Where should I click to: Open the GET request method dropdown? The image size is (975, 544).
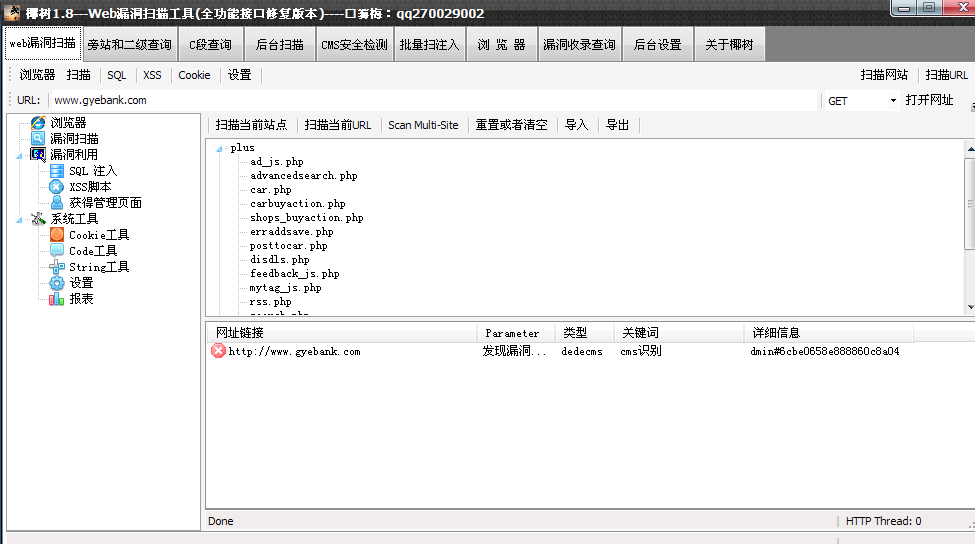click(893, 101)
